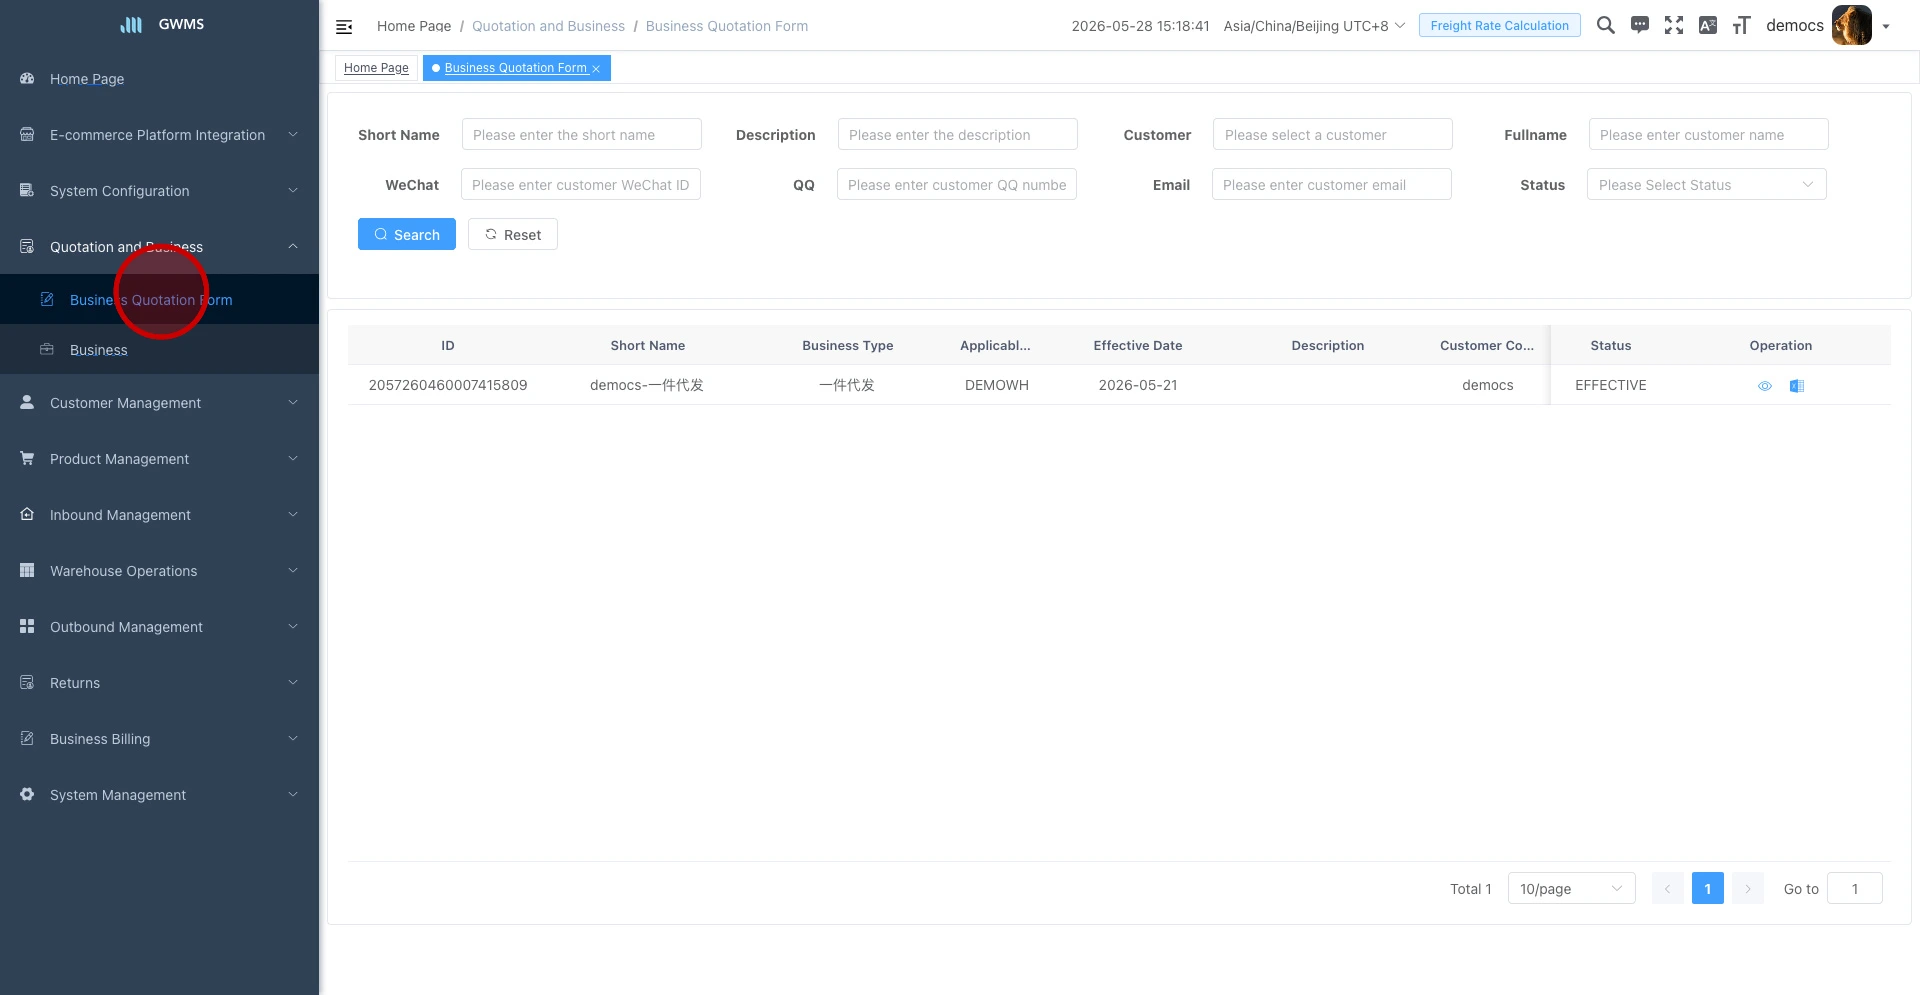Go to pagination page 1
The width and height of the screenshot is (1920, 995).
(1708, 888)
